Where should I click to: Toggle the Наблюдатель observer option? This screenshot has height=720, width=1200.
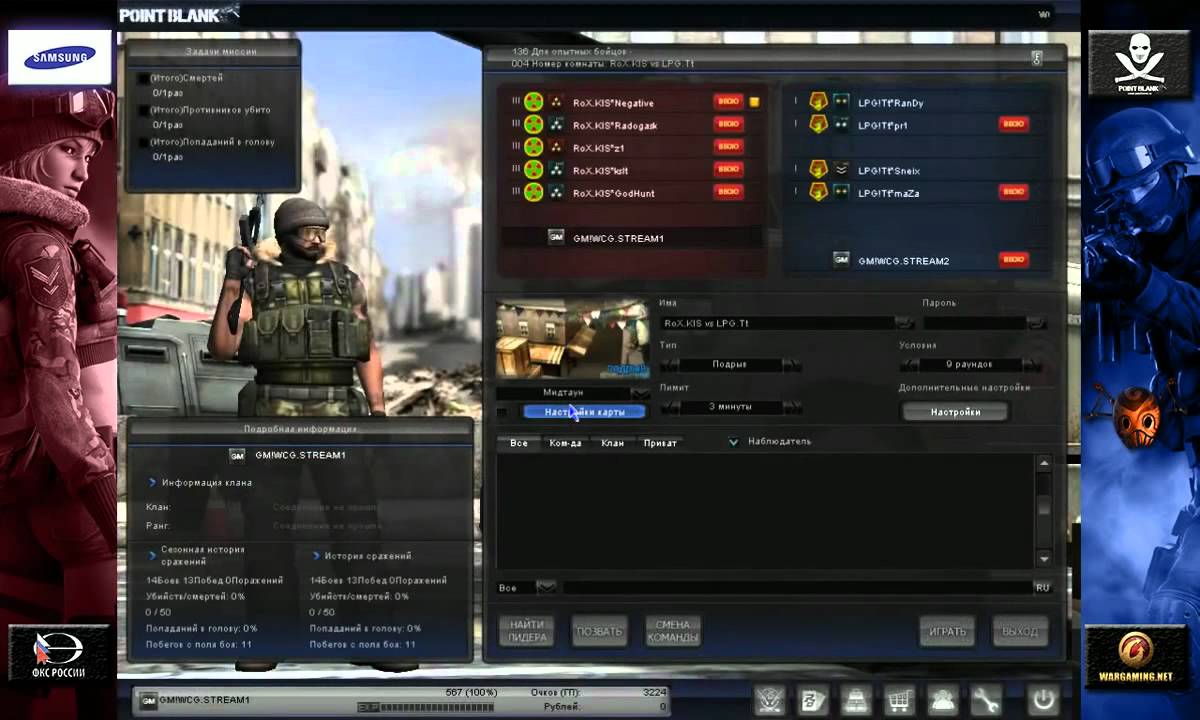point(733,442)
